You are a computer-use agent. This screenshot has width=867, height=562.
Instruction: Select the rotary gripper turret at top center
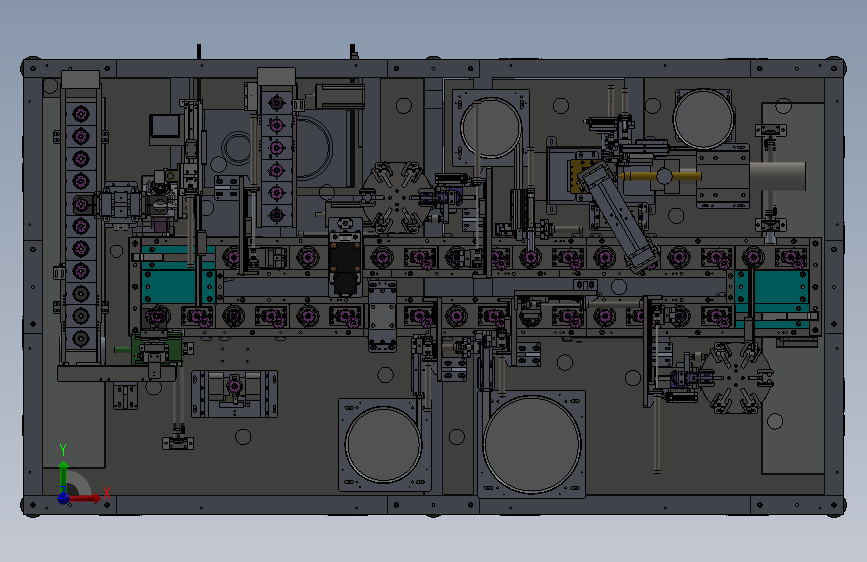tap(396, 197)
